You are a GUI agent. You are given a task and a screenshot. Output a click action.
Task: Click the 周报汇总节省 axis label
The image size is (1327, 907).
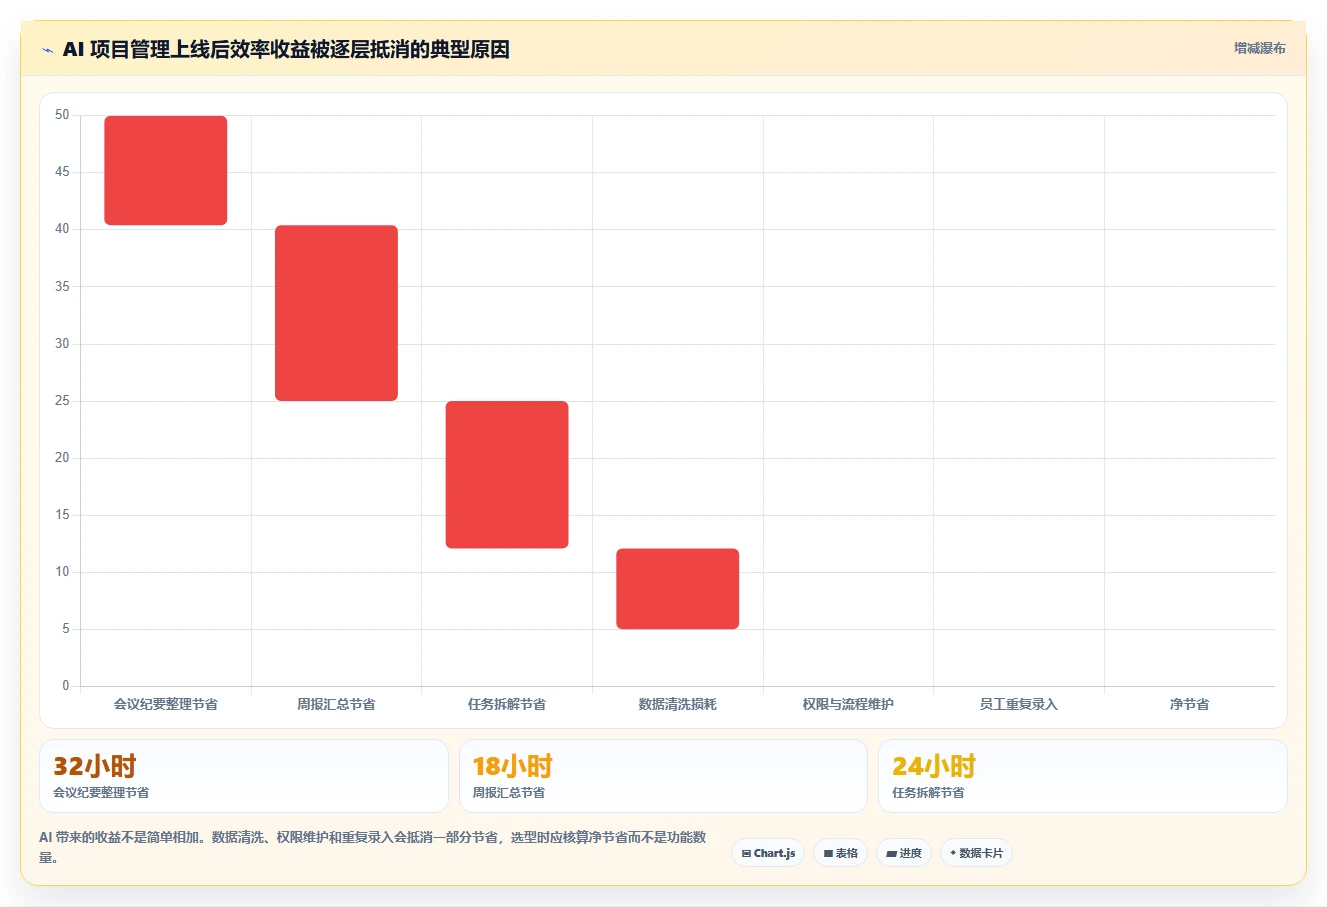coord(336,704)
